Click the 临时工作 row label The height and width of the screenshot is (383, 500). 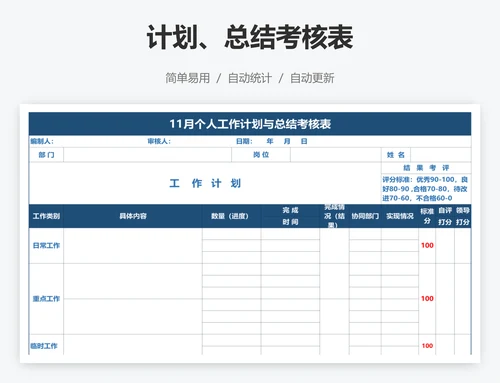pyautogui.click(x=44, y=346)
